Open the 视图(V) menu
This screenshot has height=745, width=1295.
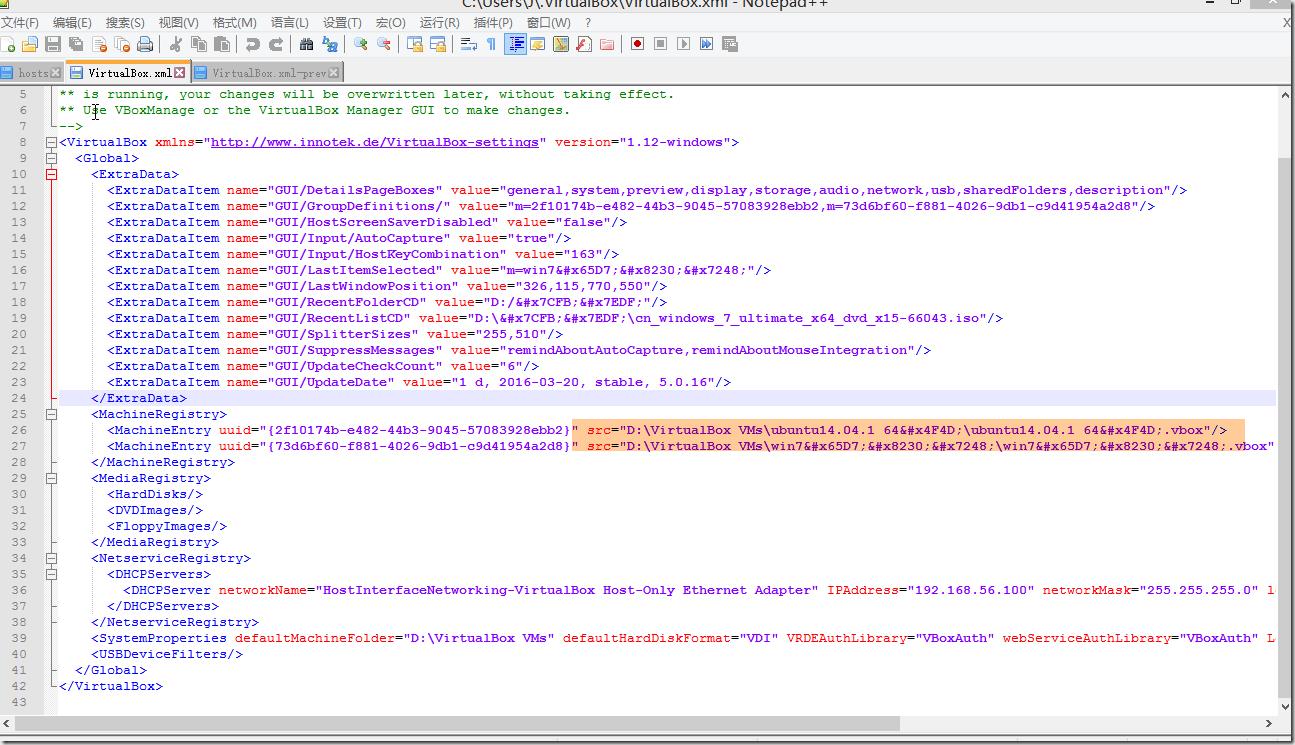179,22
